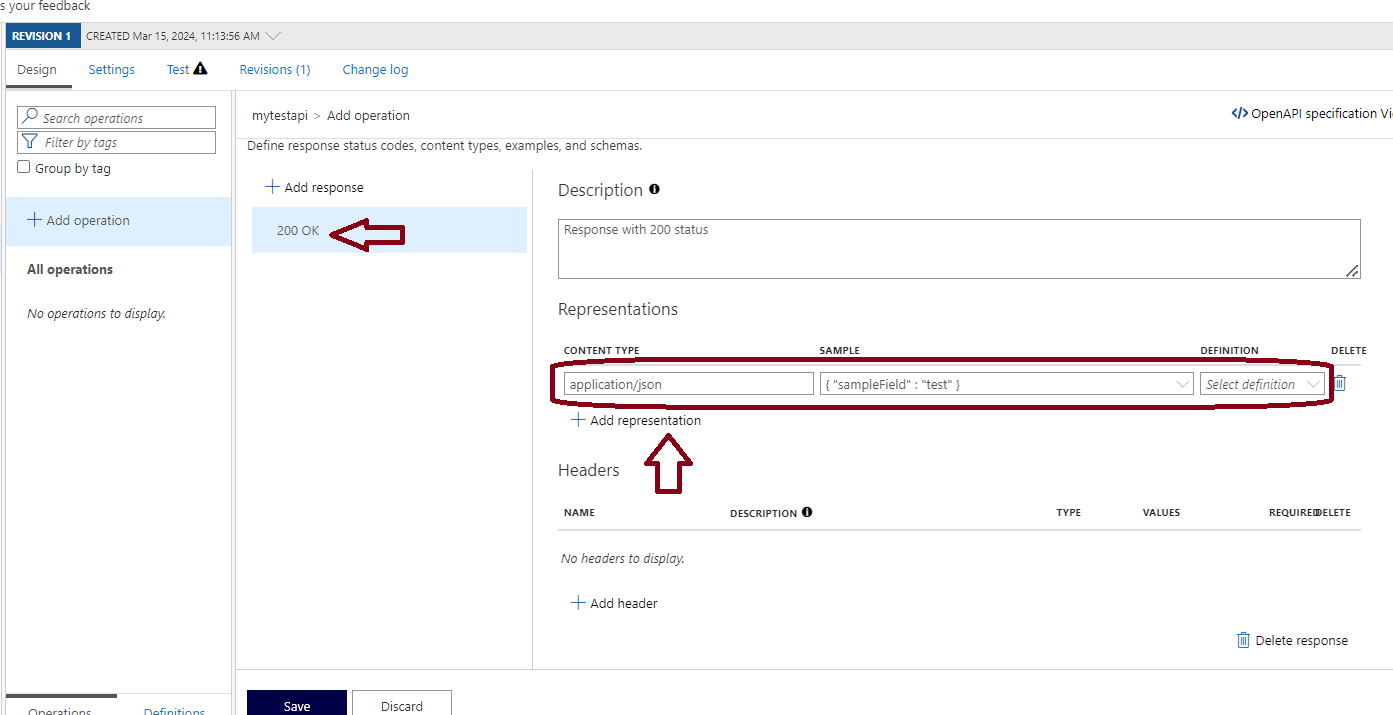Click the 'No operations to display.' text
Viewport: 1393px width, 715px height.
(96, 313)
